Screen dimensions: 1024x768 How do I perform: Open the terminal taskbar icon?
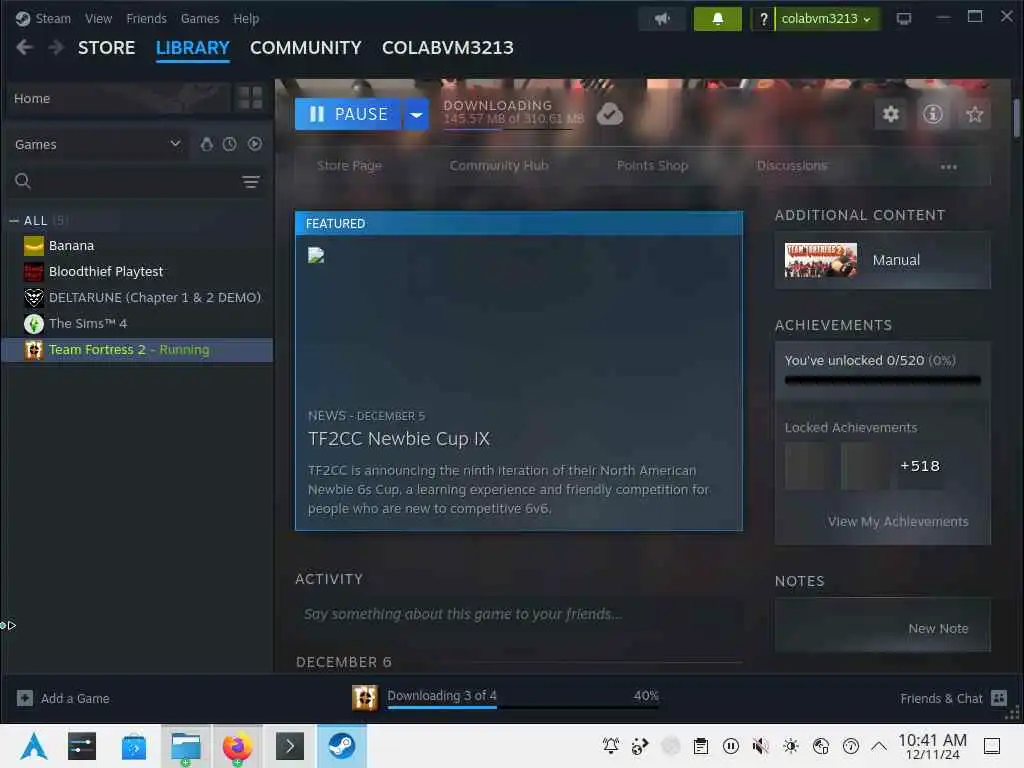click(x=290, y=746)
